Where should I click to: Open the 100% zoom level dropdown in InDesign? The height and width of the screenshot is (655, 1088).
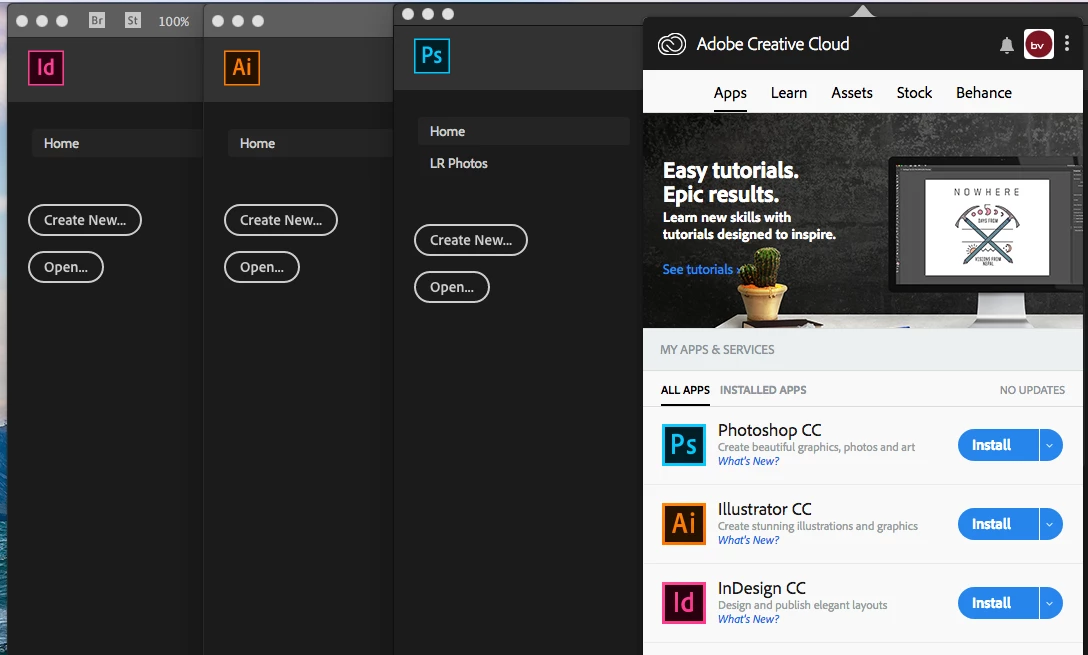pyautogui.click(x=173, y=22)
